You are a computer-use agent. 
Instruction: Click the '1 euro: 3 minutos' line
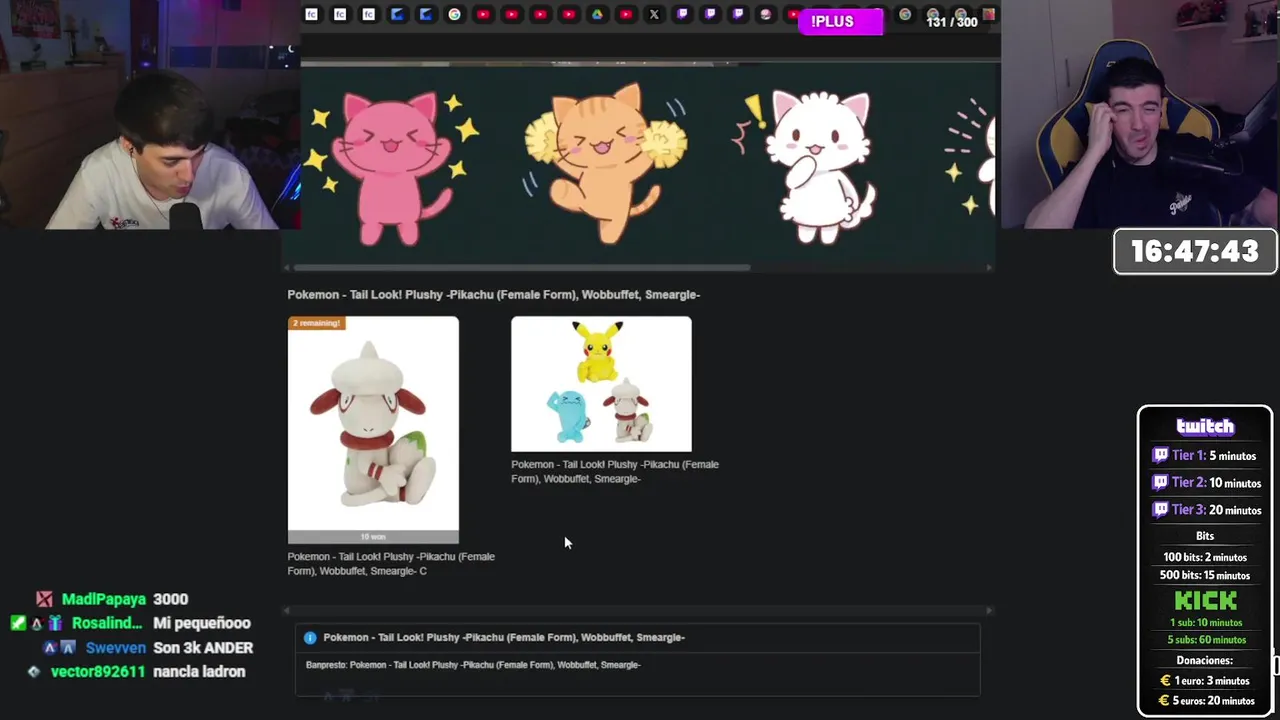pos(1205,681)
